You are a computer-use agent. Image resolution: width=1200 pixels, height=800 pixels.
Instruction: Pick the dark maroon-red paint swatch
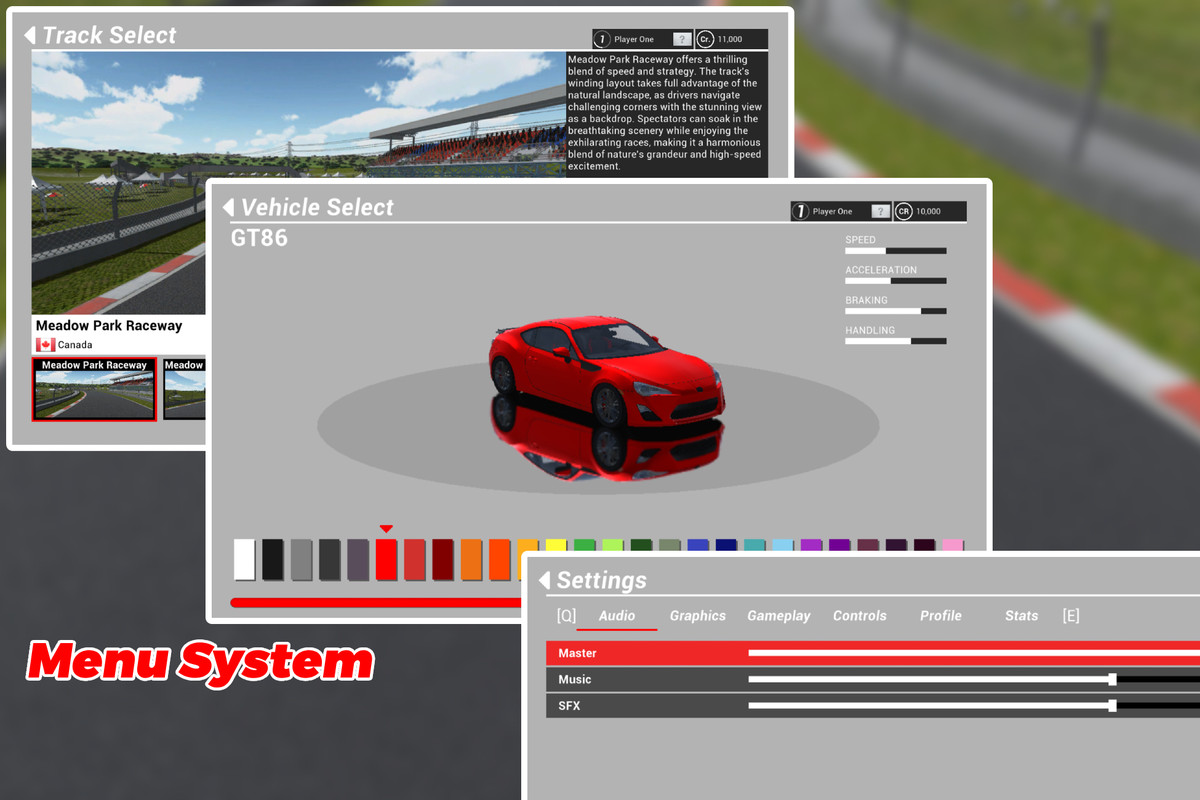pos(443,560)
